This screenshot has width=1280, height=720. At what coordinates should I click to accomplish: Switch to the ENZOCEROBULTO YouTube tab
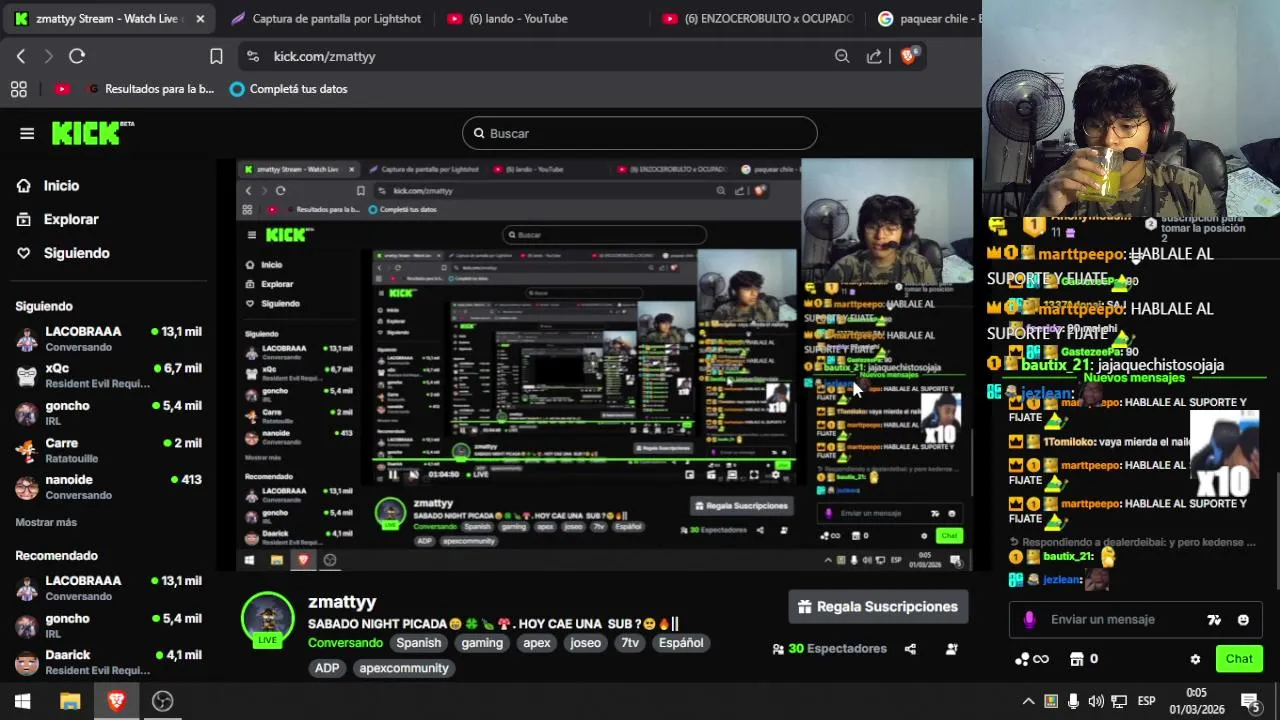pyautogui.click(x=758, y=18)
